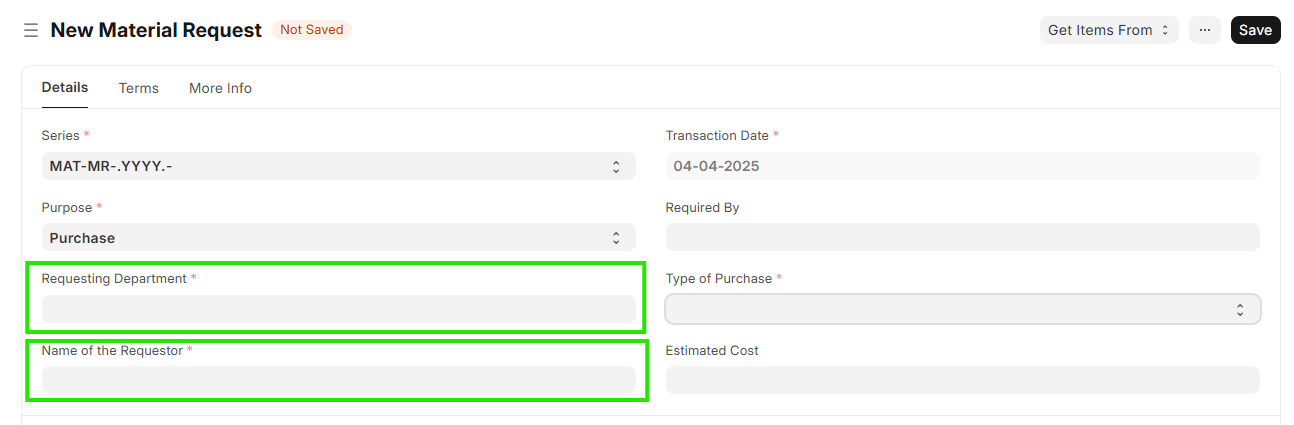
Task: Click the Not Saved status badge
Action: pyautogui.click(x=312, y=30)
